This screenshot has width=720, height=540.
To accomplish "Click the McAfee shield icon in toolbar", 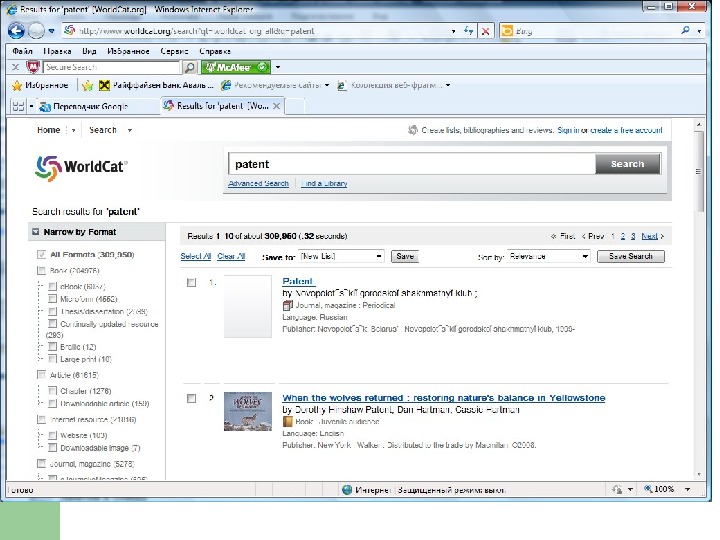I will point(33,67).
